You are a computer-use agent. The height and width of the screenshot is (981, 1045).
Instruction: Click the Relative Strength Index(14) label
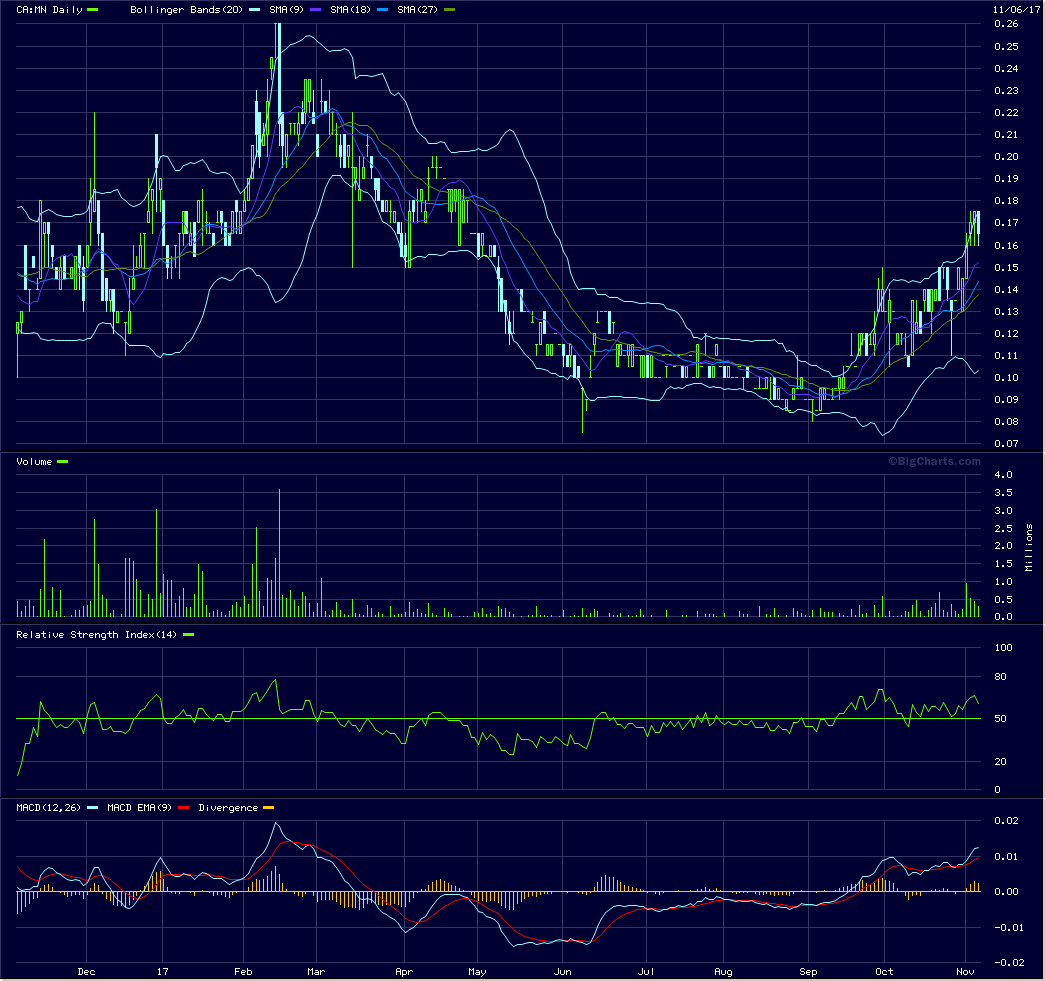click(97, 634)
